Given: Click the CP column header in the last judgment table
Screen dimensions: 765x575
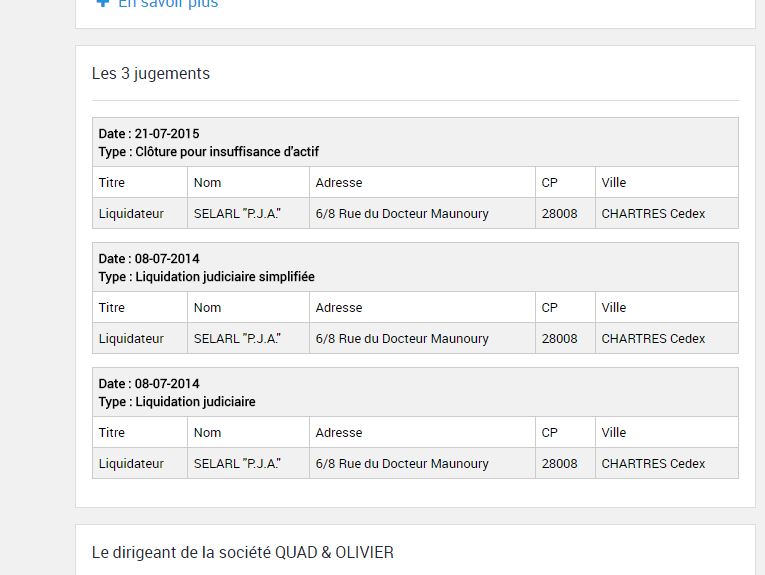Looking at the screenshot, I should [x=550, y=433].
